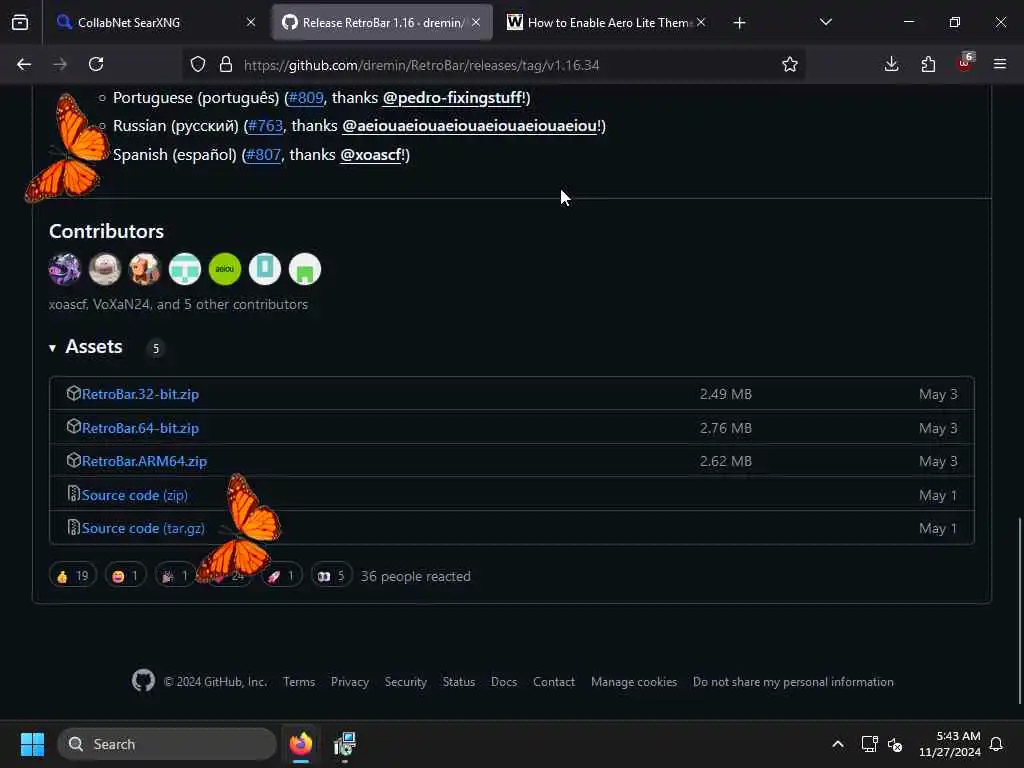The width and height of the screenshot is (1024, 768).
Task: Visit @xoascf profile link
Action: click(371, 155)
